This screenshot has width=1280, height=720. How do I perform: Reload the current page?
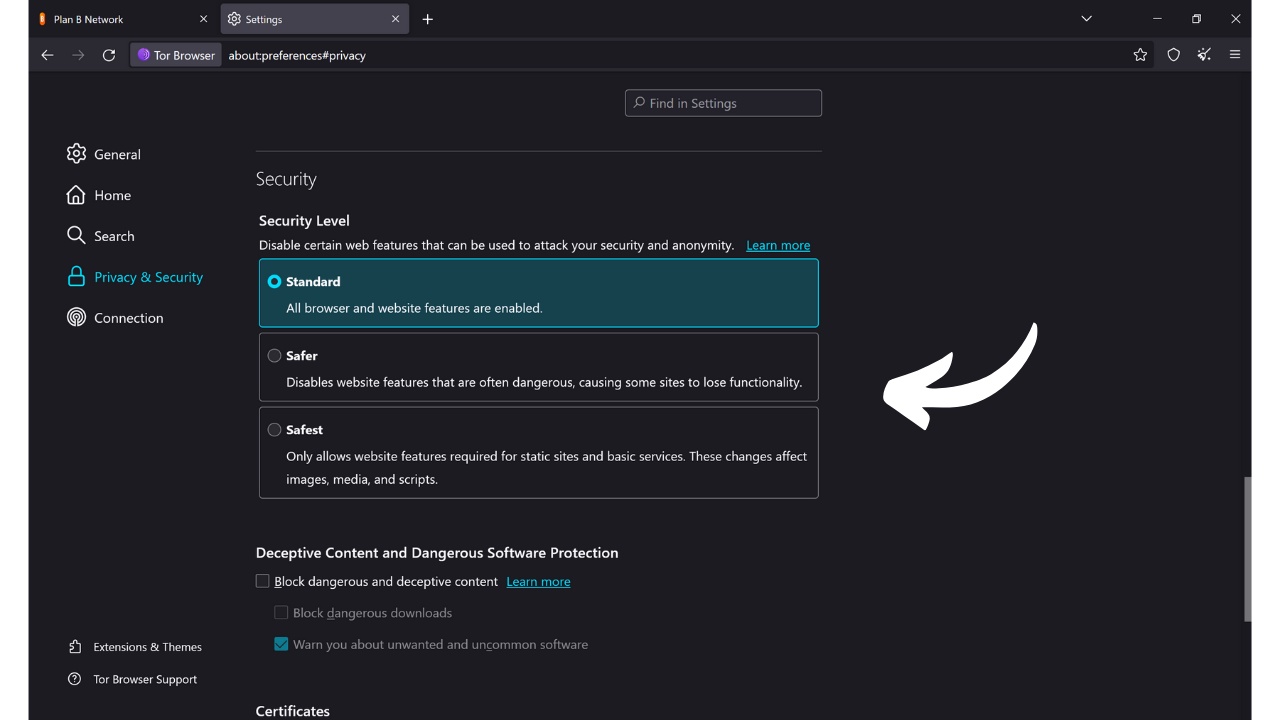(109, 55)
